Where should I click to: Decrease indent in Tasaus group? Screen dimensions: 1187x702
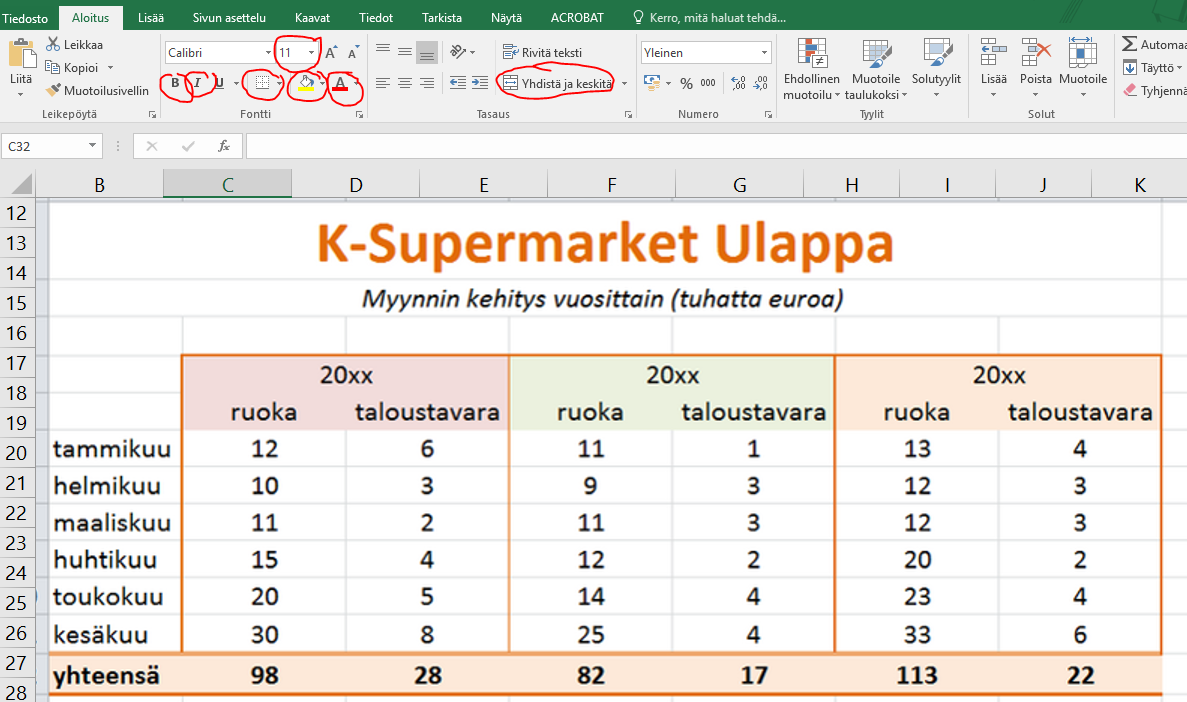[x=458, y=83]
